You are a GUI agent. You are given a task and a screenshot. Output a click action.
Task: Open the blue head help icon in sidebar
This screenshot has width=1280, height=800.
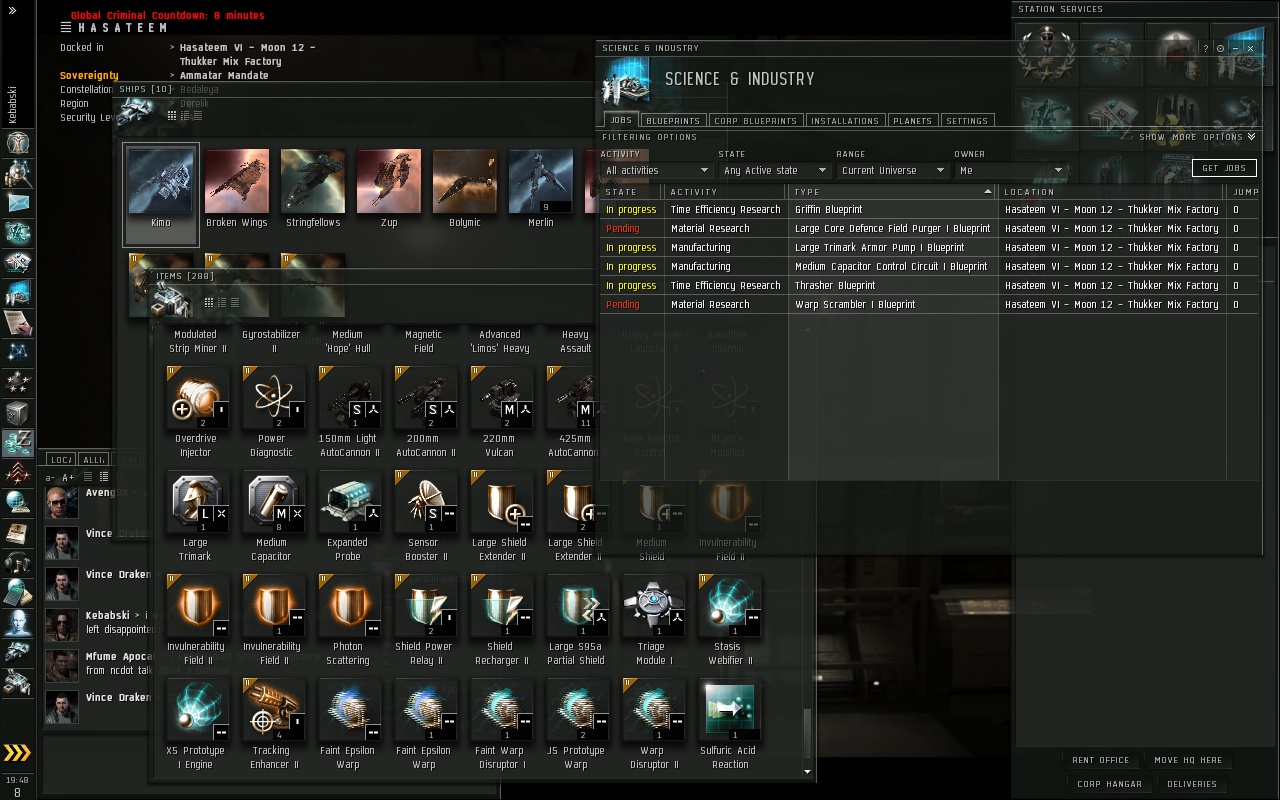(18, 623)
